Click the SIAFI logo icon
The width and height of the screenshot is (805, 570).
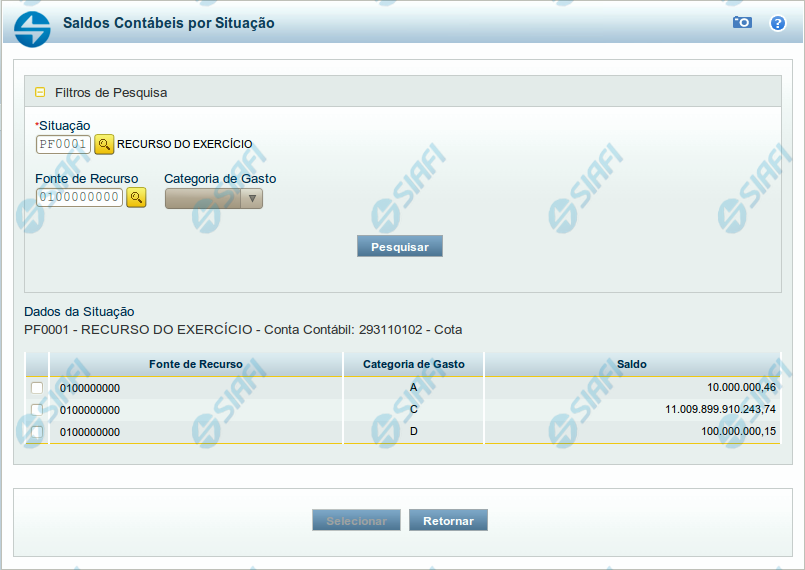tap(32, 28)
